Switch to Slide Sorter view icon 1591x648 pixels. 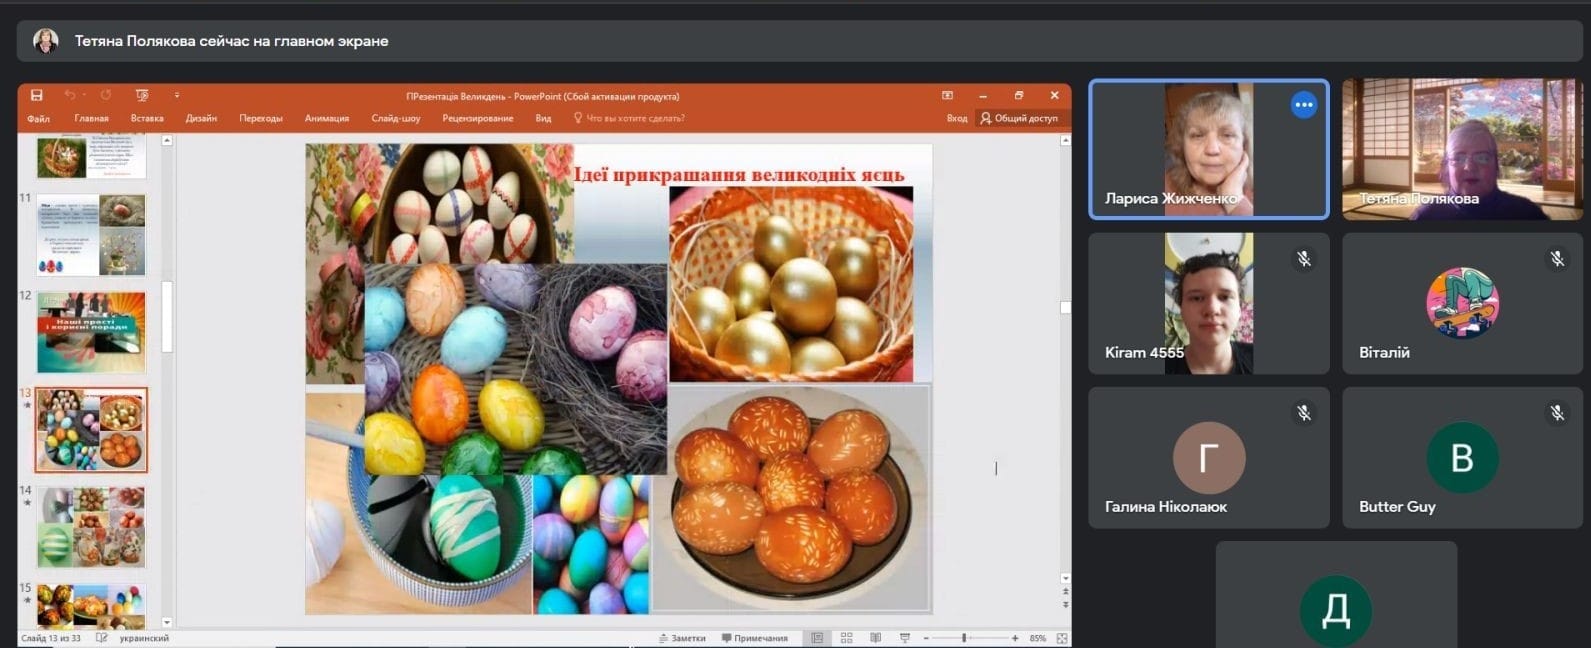[x=846, y=638]
